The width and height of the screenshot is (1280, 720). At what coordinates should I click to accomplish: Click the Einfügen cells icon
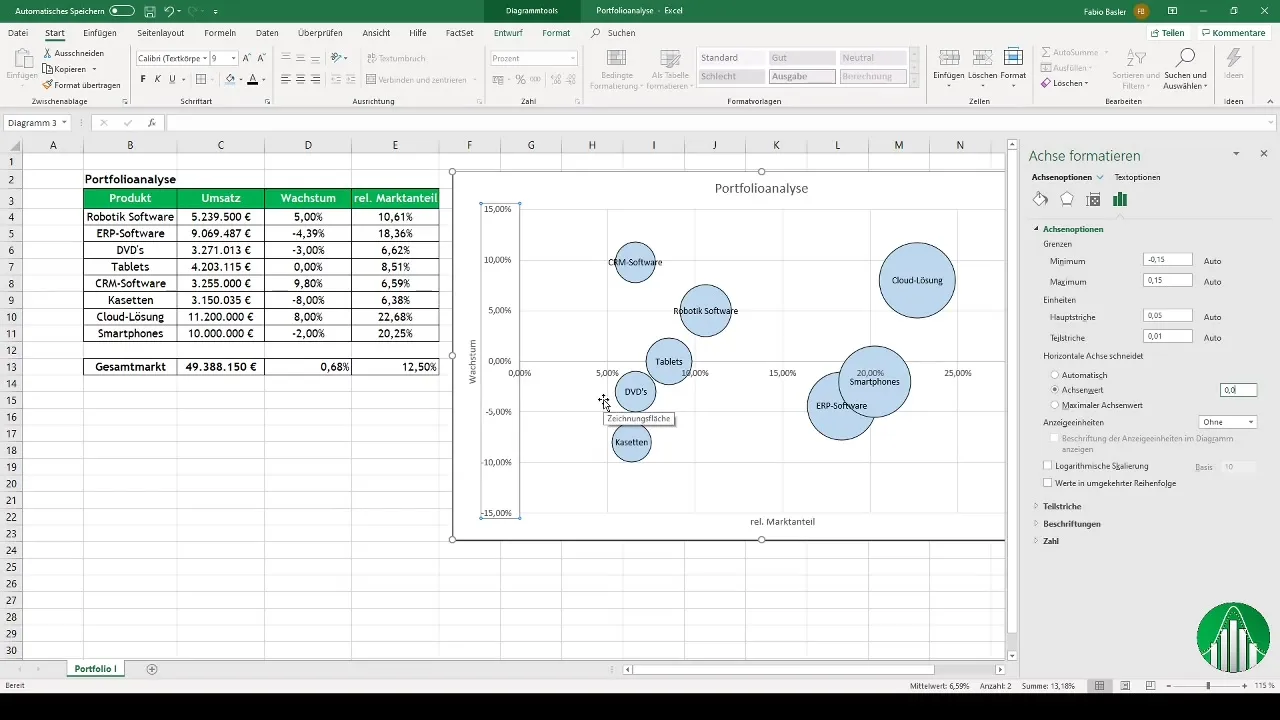click(x=949, y=57)
